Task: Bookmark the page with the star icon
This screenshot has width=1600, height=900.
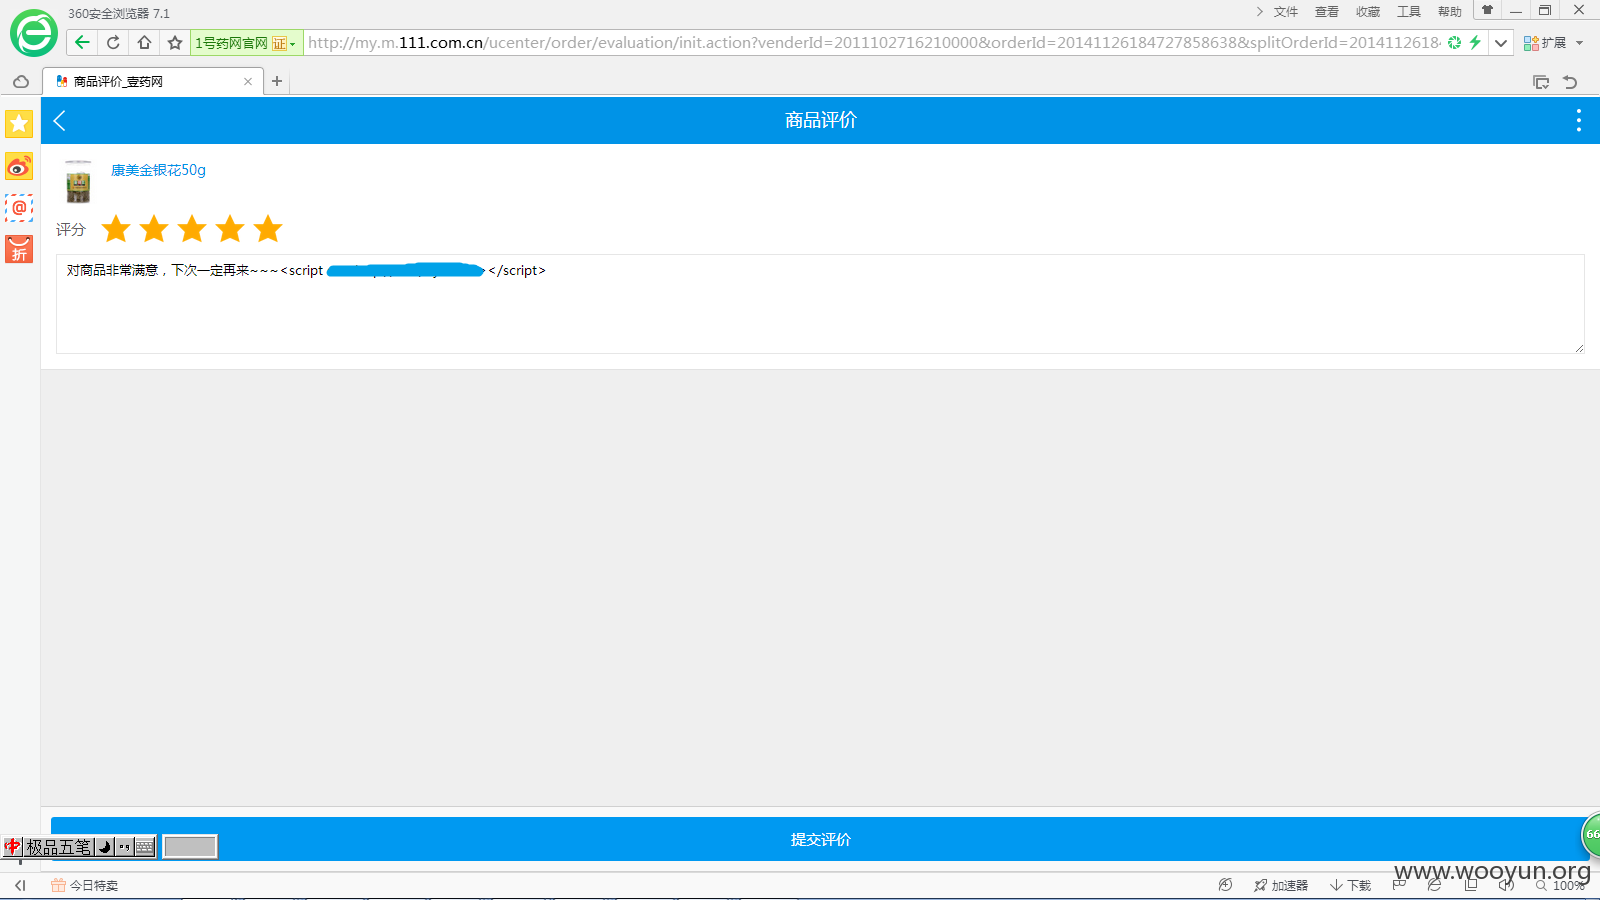Action: (x=175, y=42)
